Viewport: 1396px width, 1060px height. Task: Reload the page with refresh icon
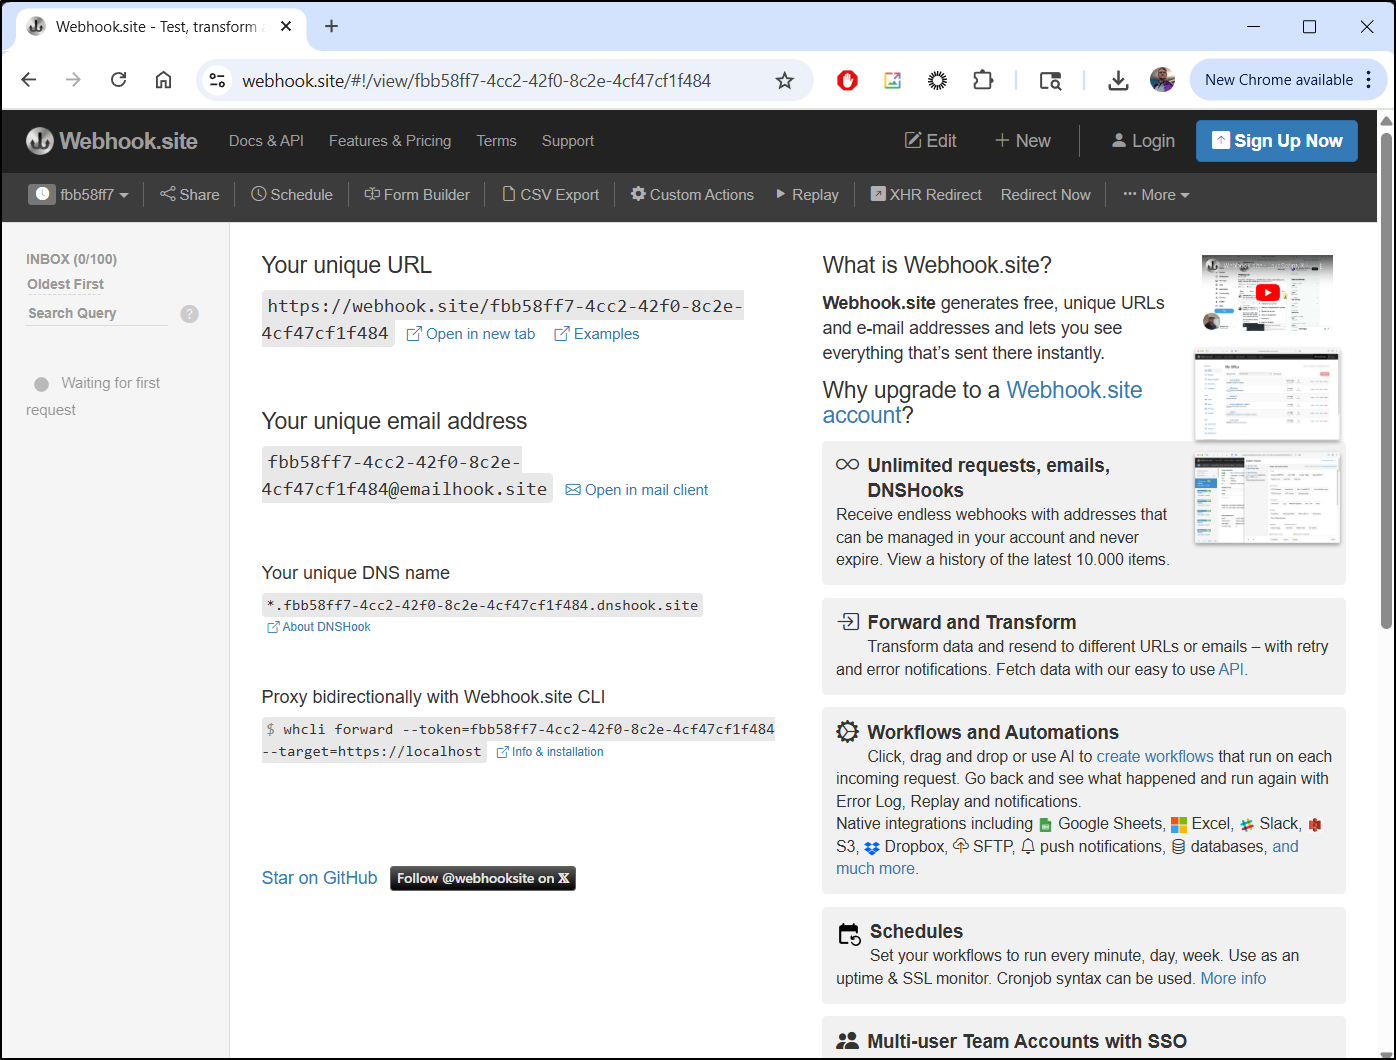118,80
